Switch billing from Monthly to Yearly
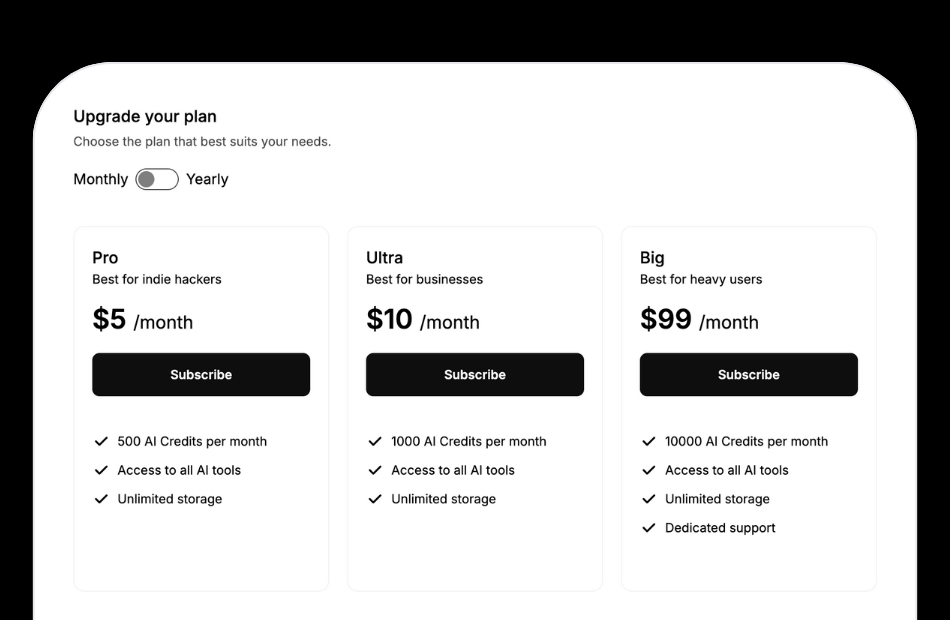The height and width of the screenshot is (620, 950). coord(156,178)
